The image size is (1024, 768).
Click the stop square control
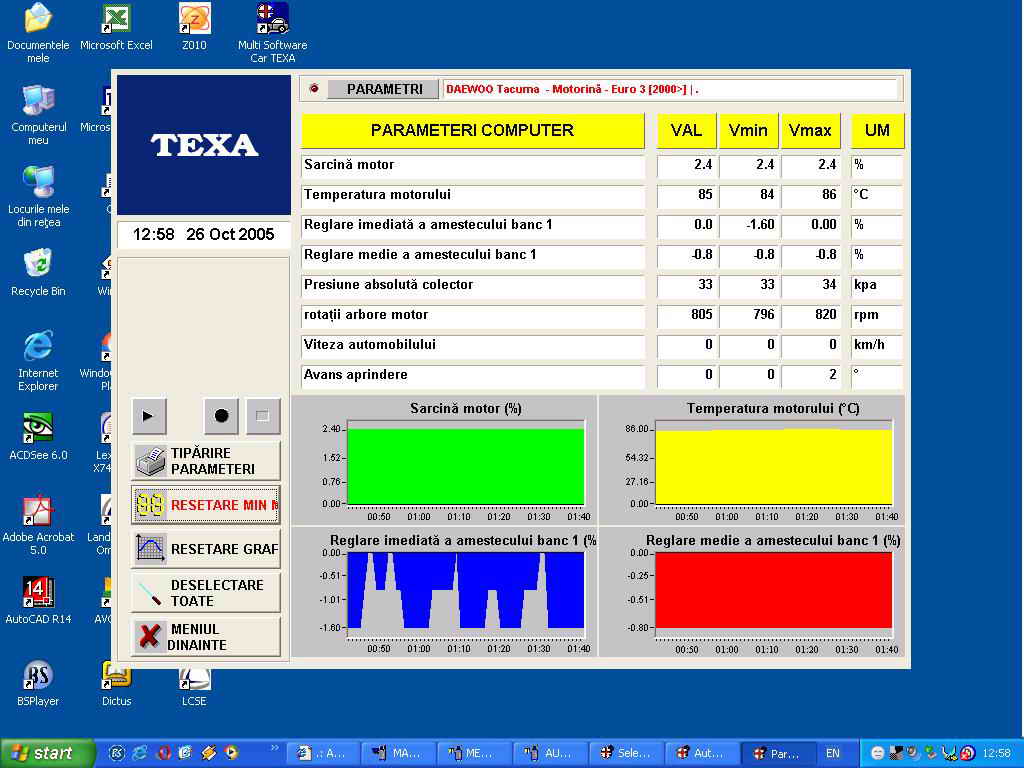click(263, 416)
